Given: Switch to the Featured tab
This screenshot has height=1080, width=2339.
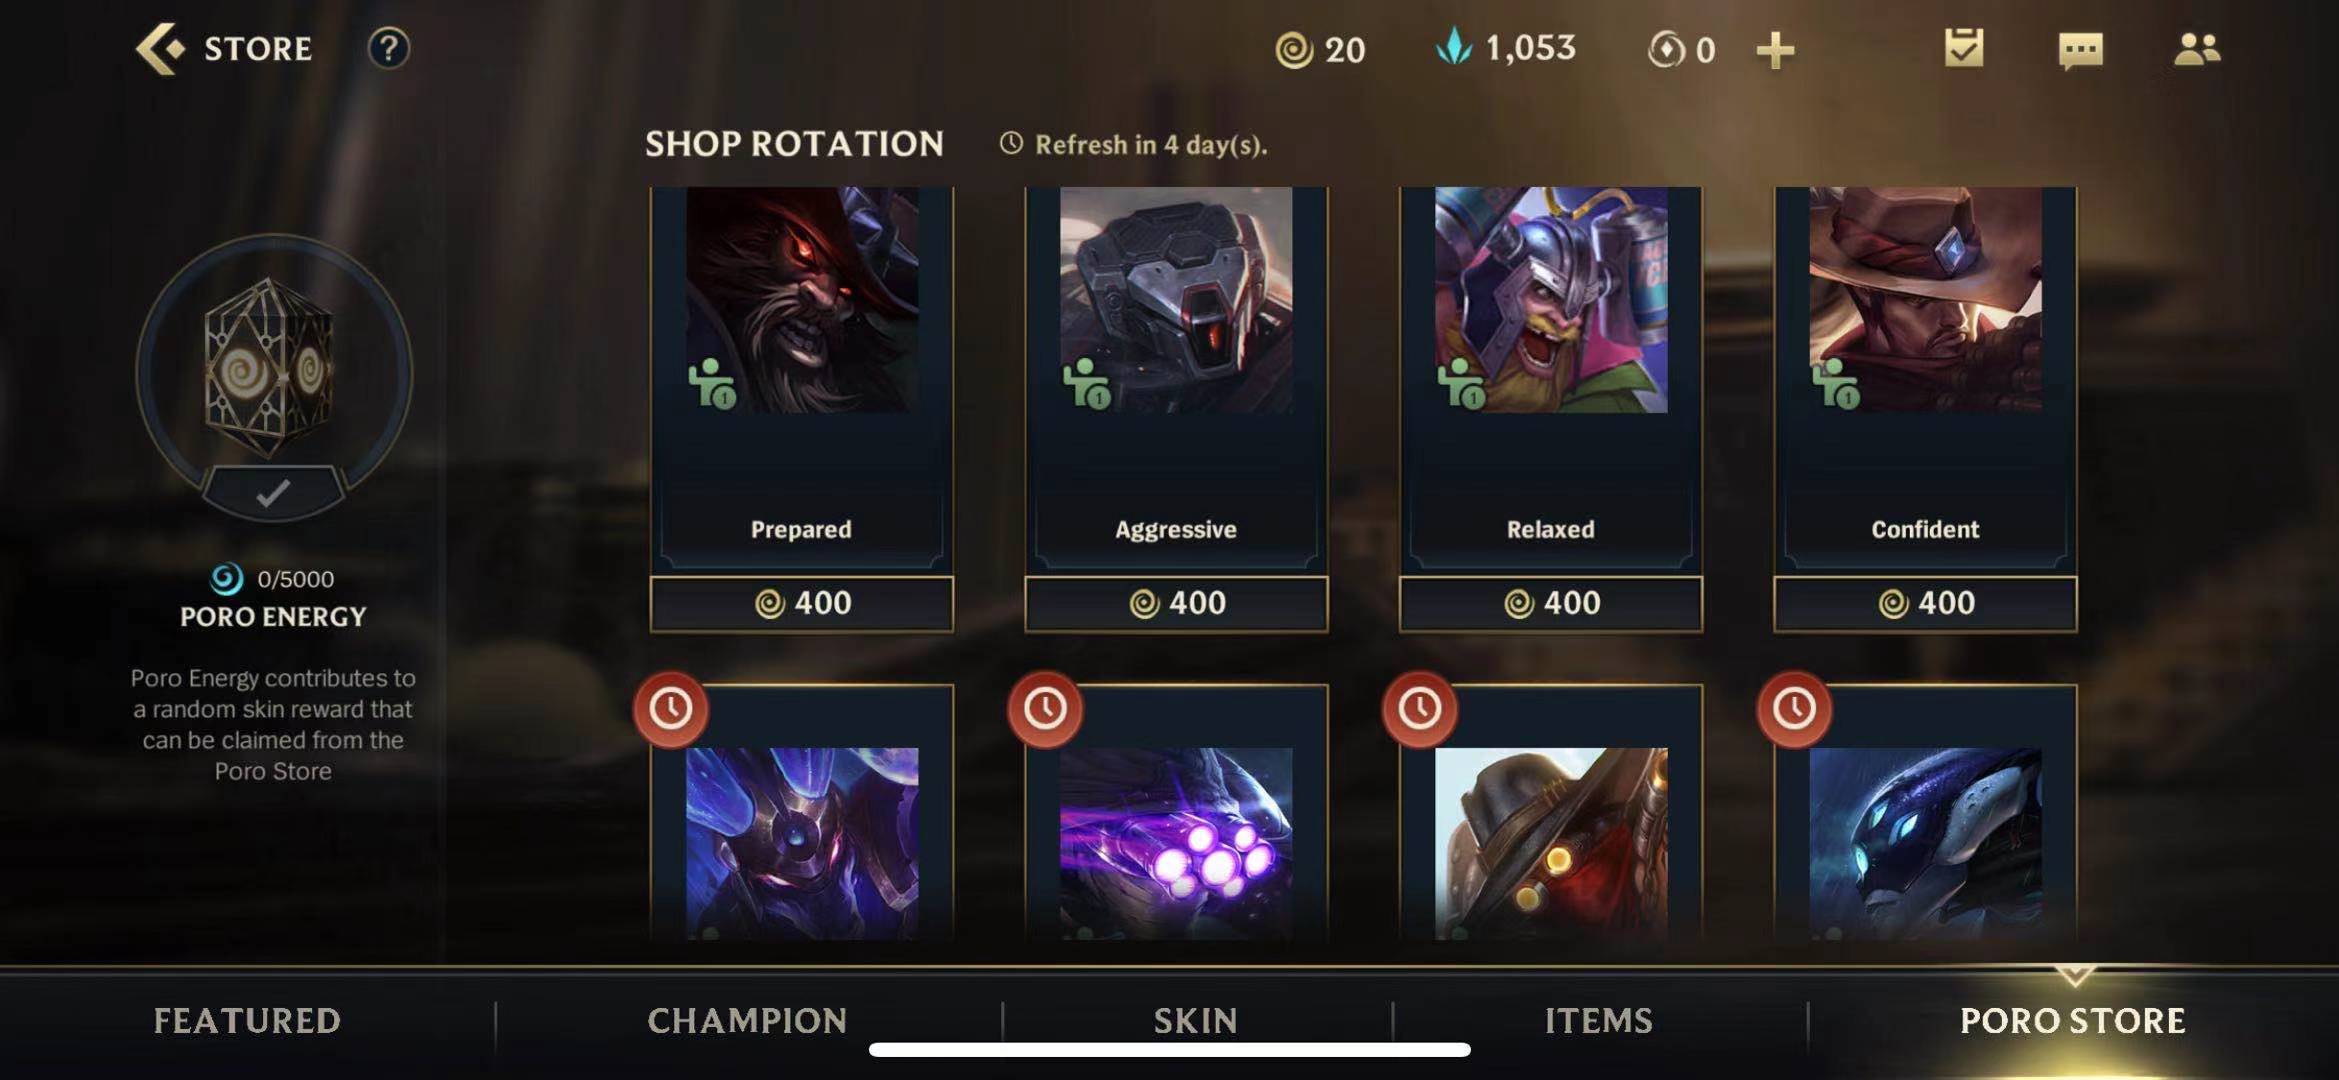Looking at the screenshot, I should (x=247, y=1021).
